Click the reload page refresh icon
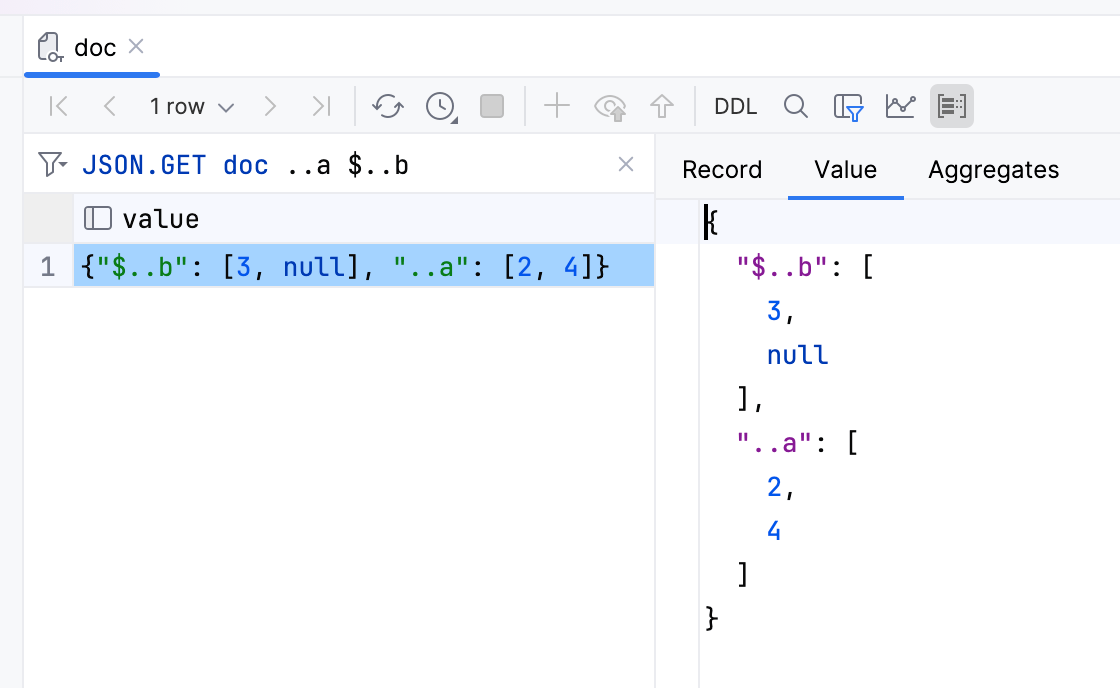The height and width of the screenshot is (688, 1120). pyautogui.click(x=388, y=106)
